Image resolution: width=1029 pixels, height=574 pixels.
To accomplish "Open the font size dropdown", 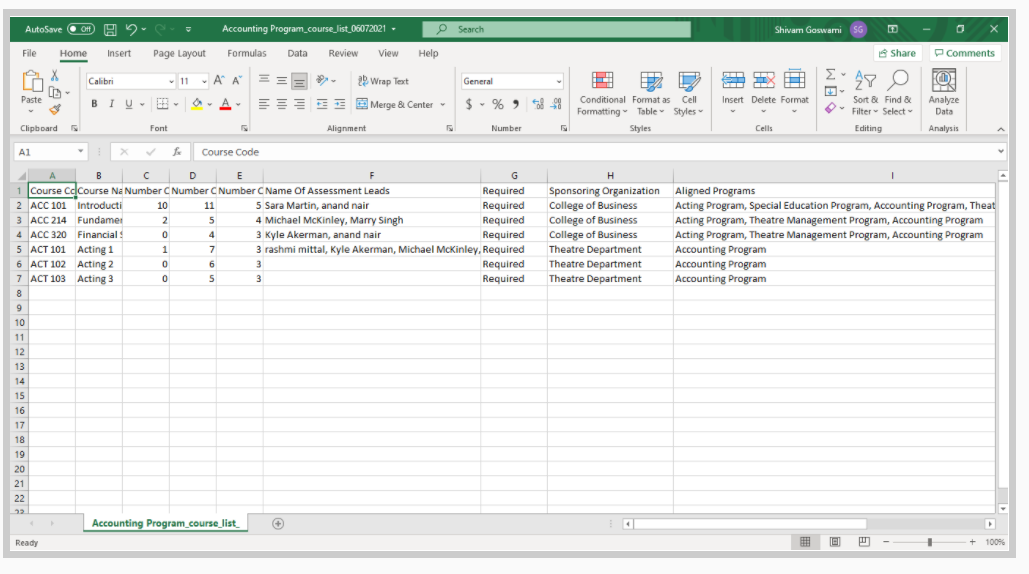I will (204, 81).
